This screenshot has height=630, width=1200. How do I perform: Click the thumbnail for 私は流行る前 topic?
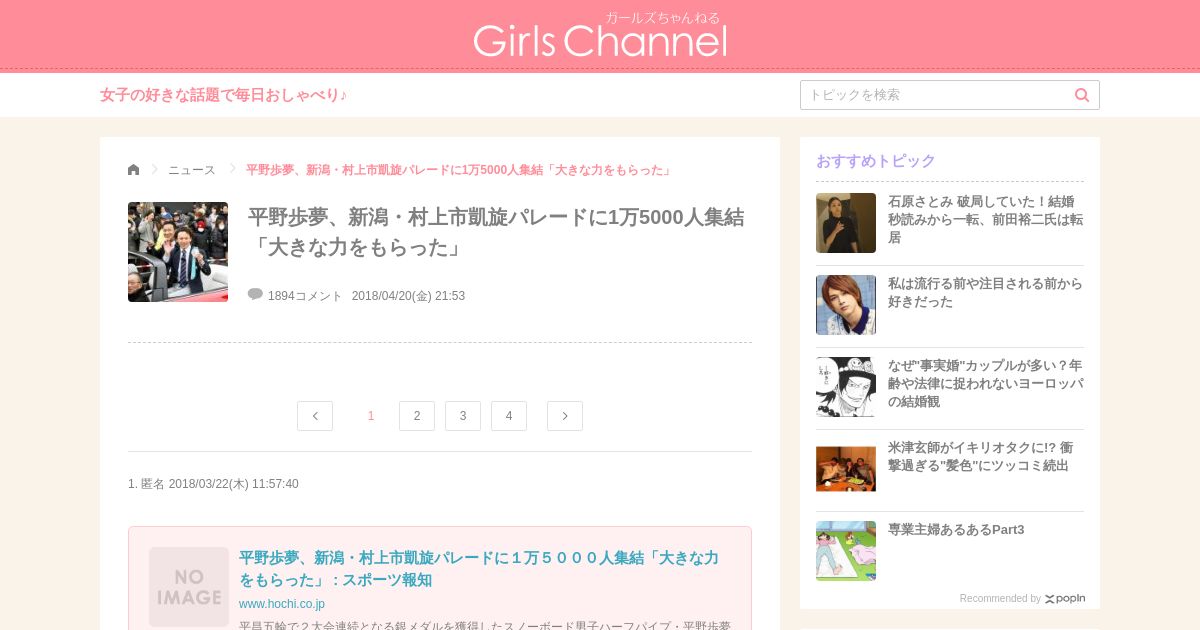[x=846, y=305]
